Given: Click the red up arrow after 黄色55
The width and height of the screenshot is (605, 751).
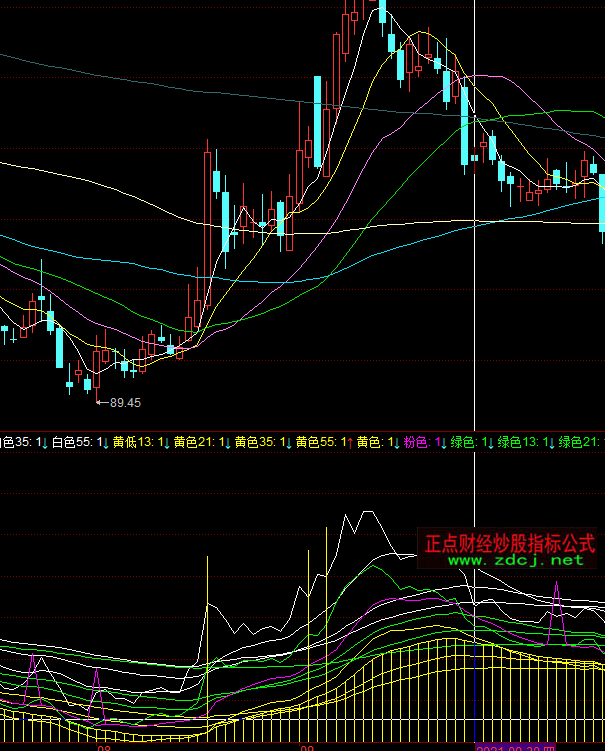Looking at the screenshot, I should tap(347, 441).
